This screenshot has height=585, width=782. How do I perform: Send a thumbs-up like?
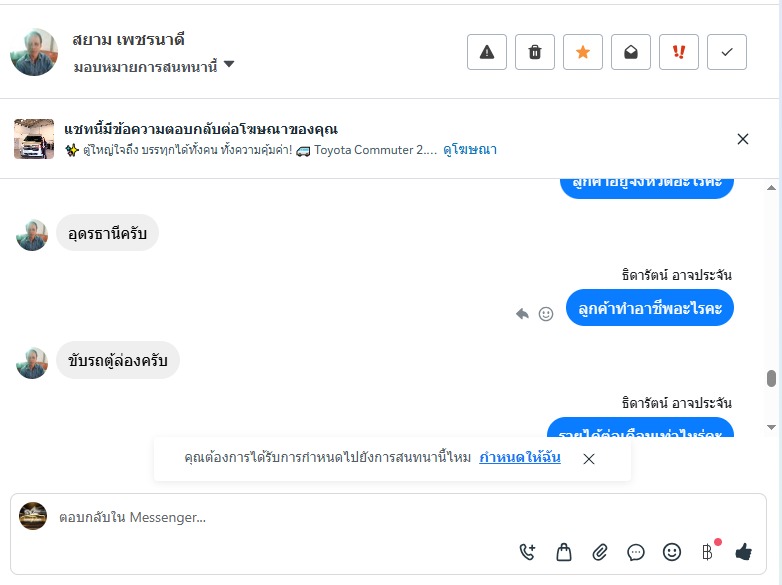tap(743, 551)
